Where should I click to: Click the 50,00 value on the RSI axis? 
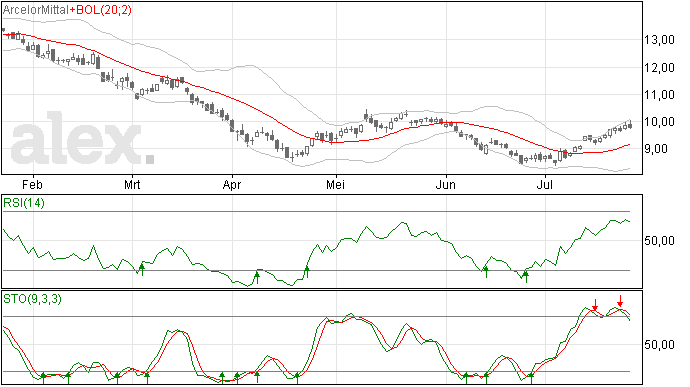(659, 241)
